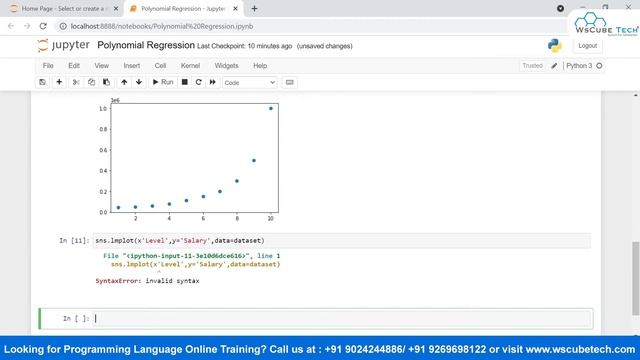
Task: Cut selected cells with the scissors icon
Action: (76, 82)
